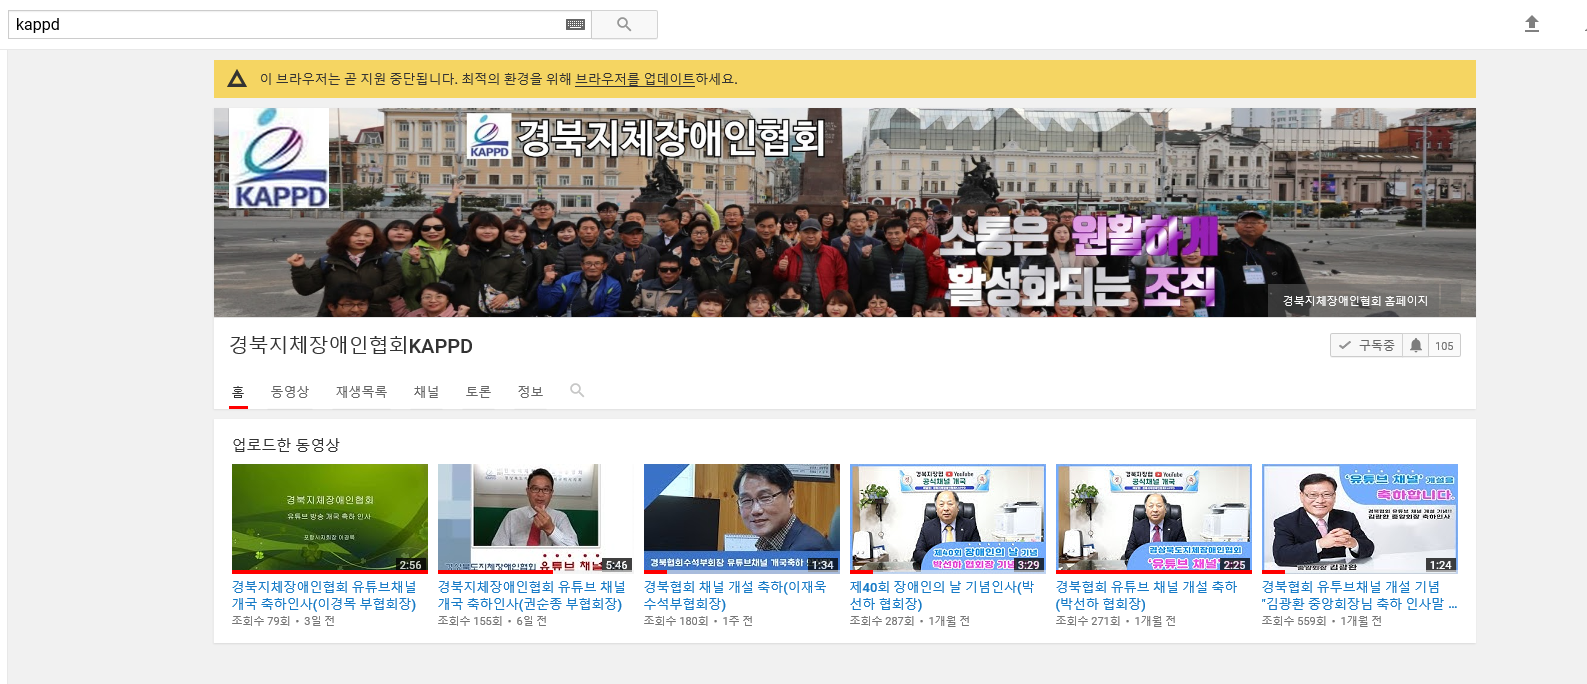Open video title 제40회 장애인의 날 기념인사
The image size is (1587, 684).
(942, 595)
